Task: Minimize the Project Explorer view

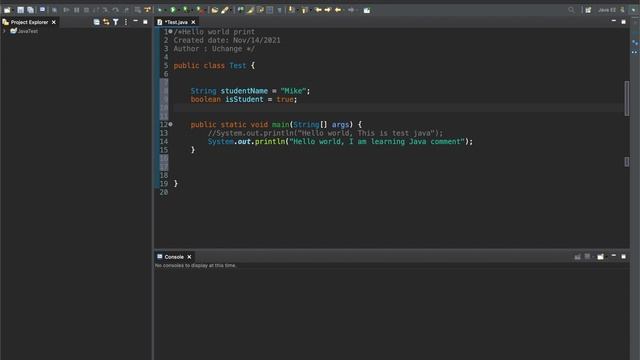Action: (136, 21)
